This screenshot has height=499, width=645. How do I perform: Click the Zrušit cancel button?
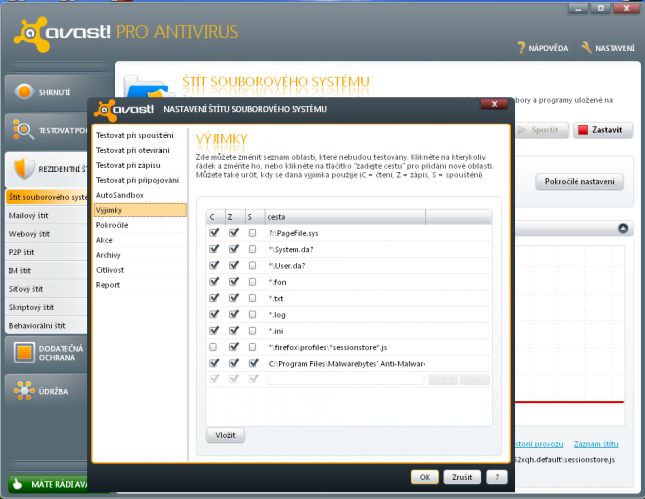click(462, 477)
